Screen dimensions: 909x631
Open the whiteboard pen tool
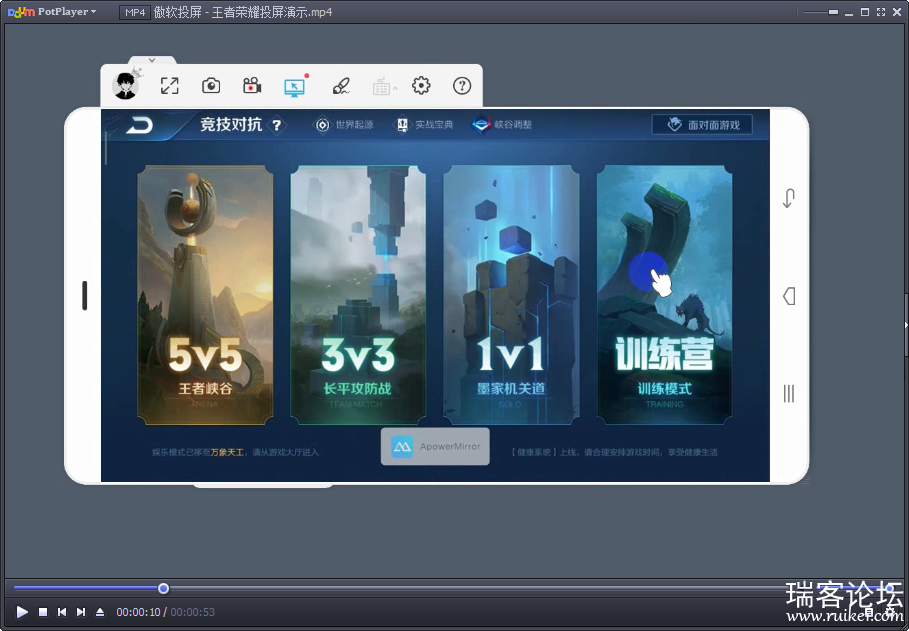(x=341, y=86)
